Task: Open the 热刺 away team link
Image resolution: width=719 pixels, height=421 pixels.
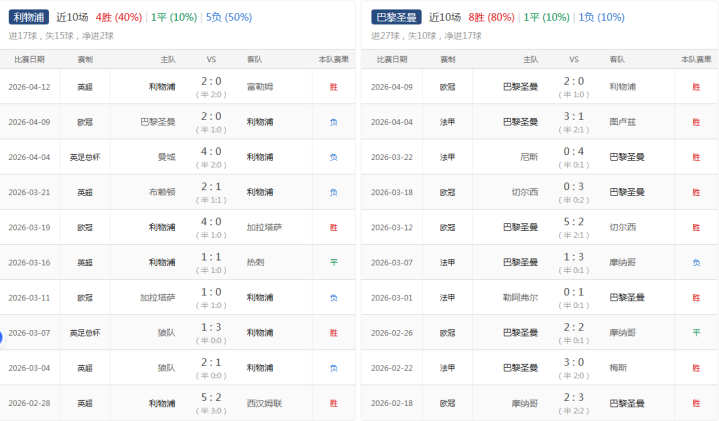Action: [x=255, y=263]
